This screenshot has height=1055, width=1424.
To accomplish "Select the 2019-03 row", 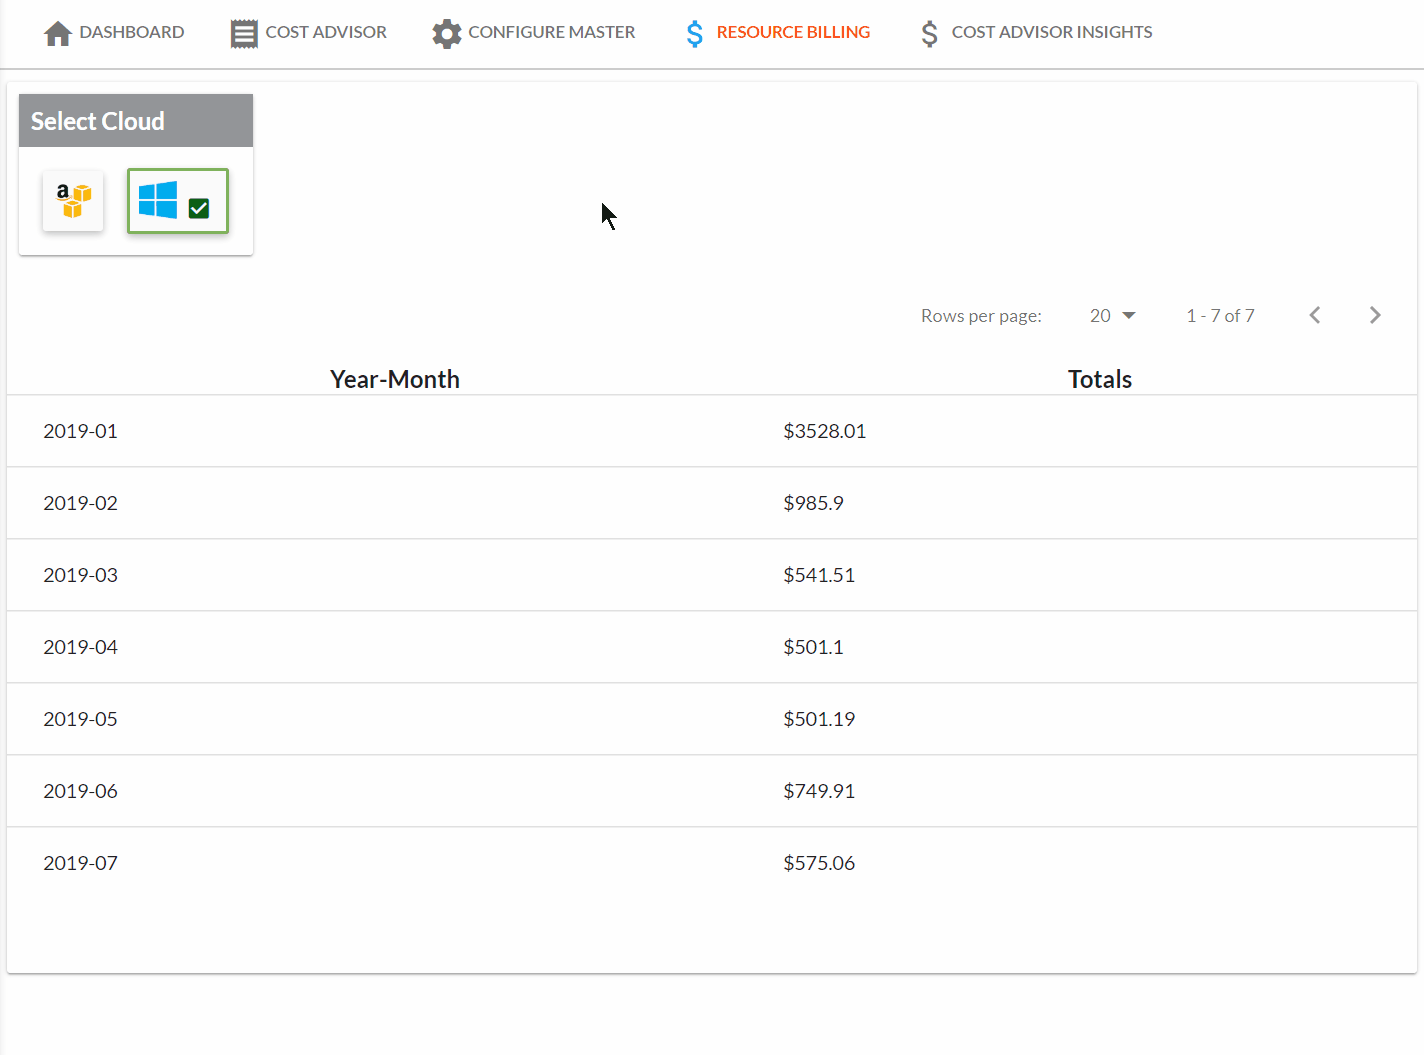I will [x=712, y=575].
